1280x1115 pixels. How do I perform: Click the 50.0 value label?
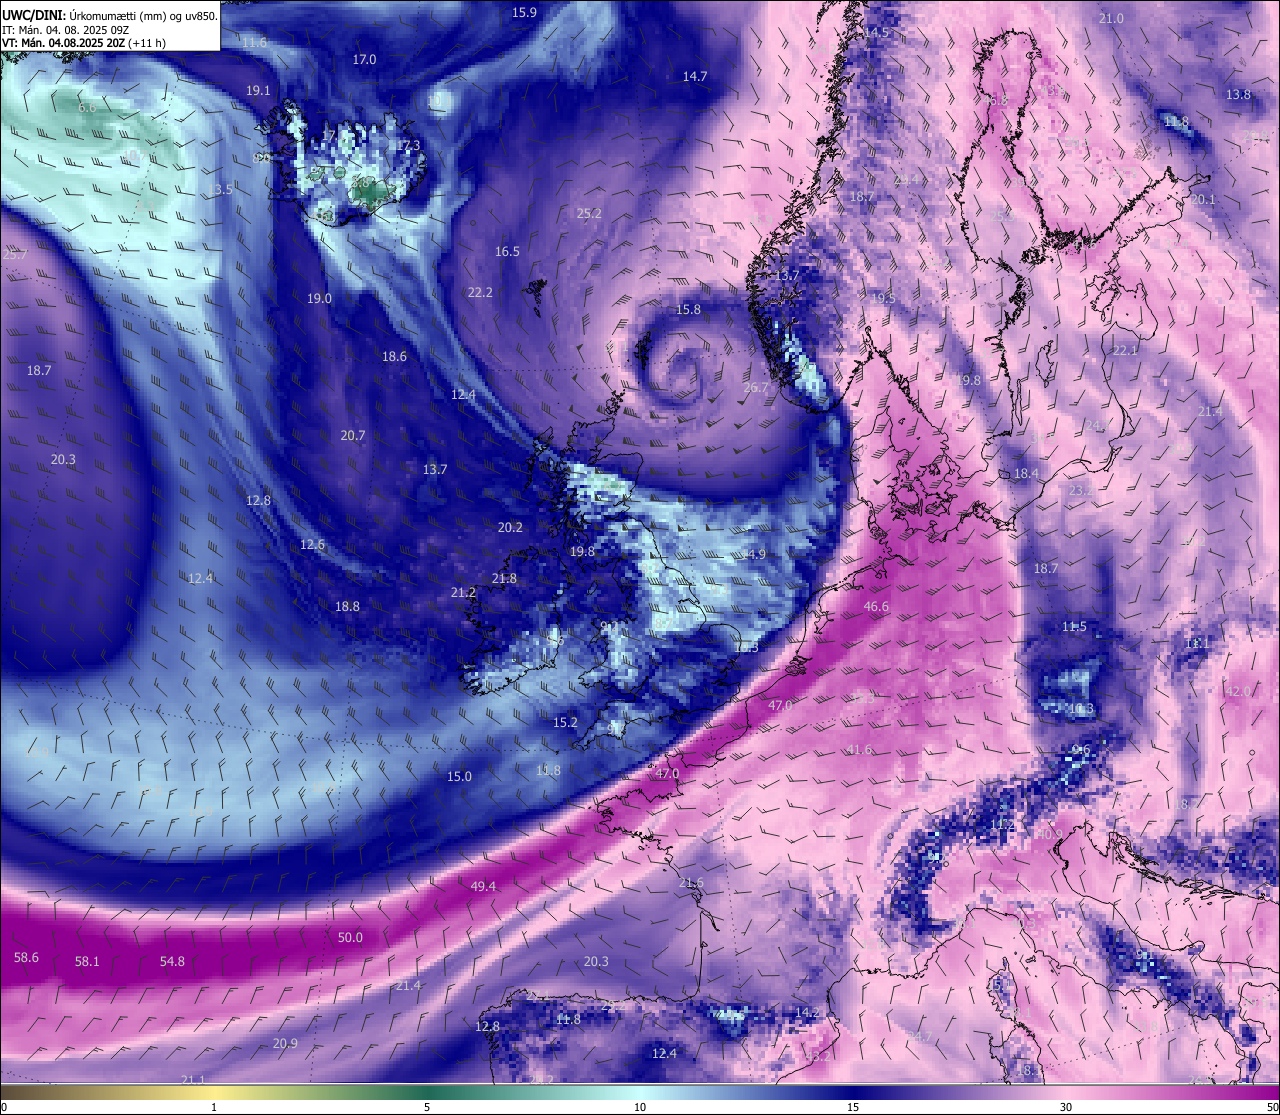point(350,937)
